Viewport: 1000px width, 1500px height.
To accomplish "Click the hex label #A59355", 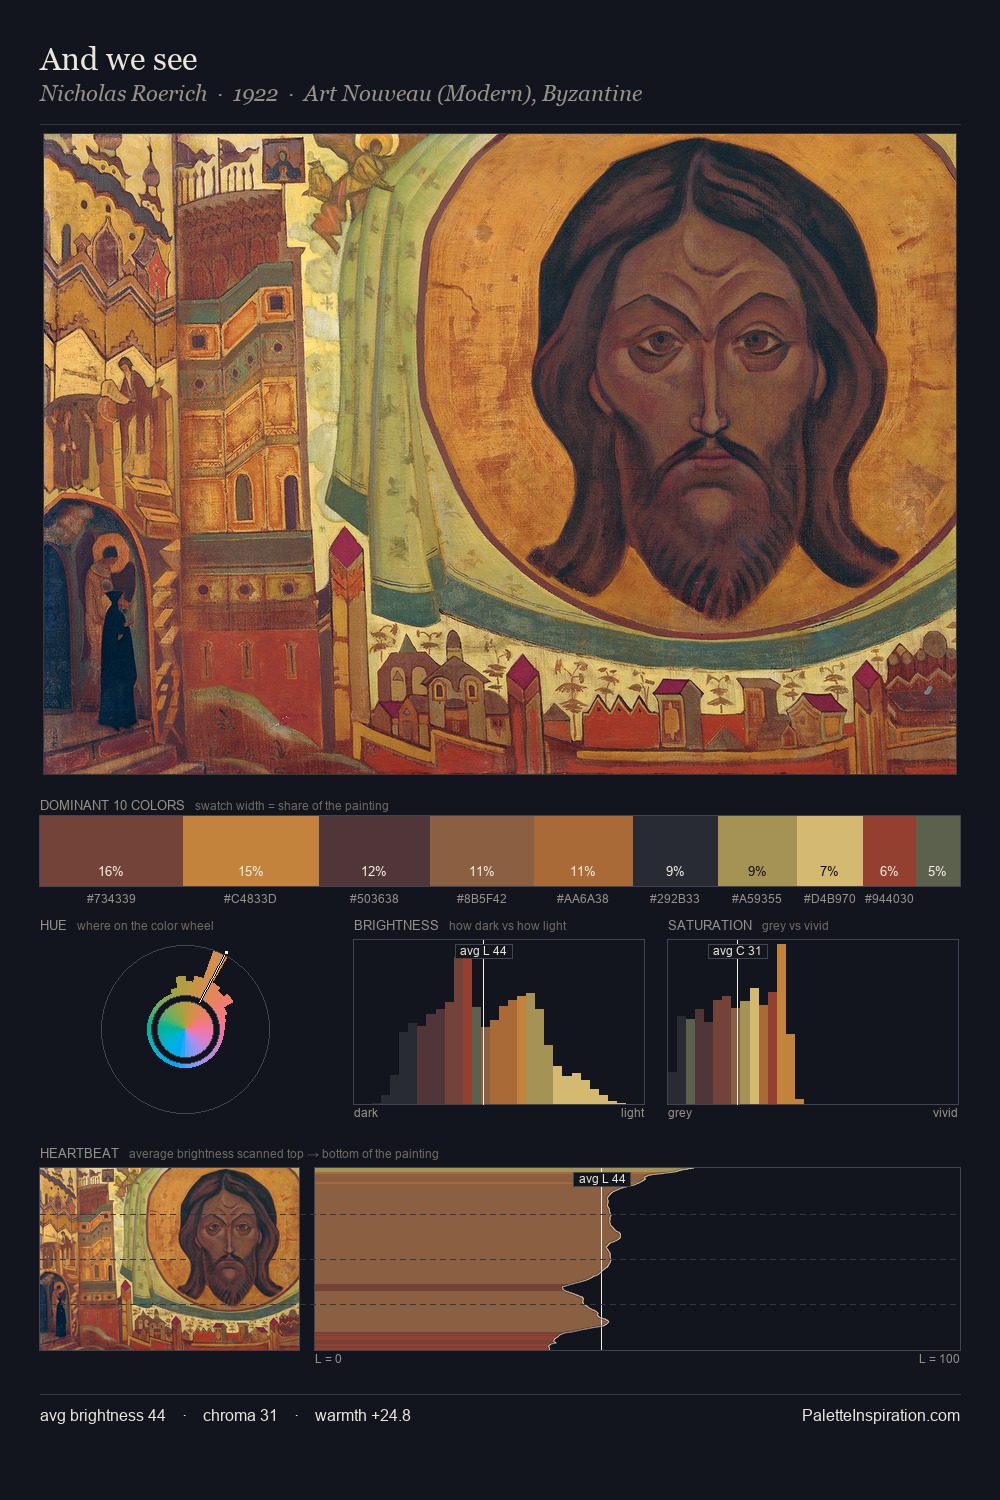I will (x=757, y=898).
